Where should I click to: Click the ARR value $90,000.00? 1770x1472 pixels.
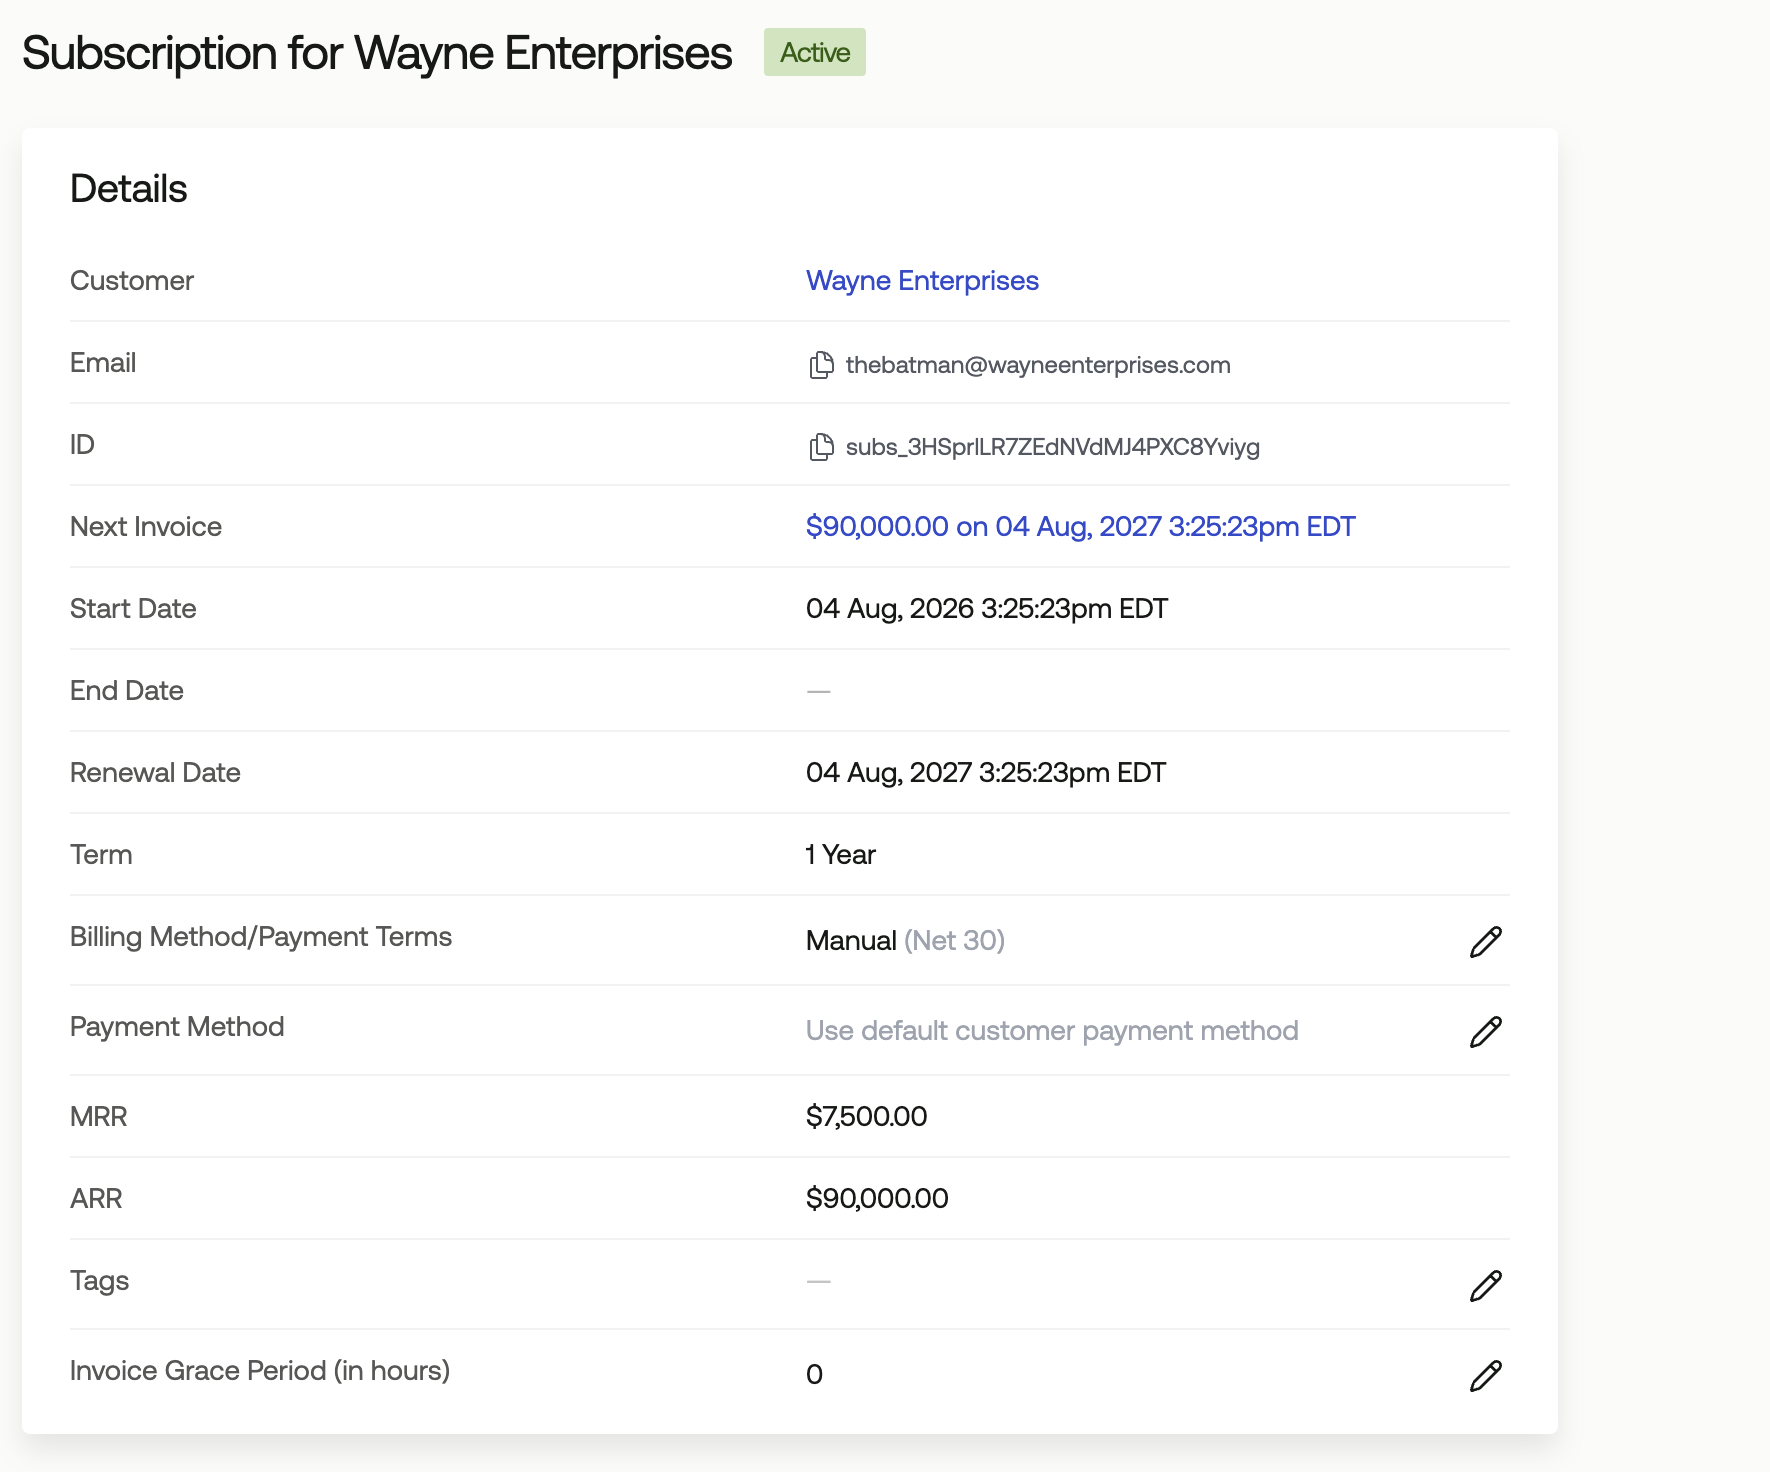877,1199
